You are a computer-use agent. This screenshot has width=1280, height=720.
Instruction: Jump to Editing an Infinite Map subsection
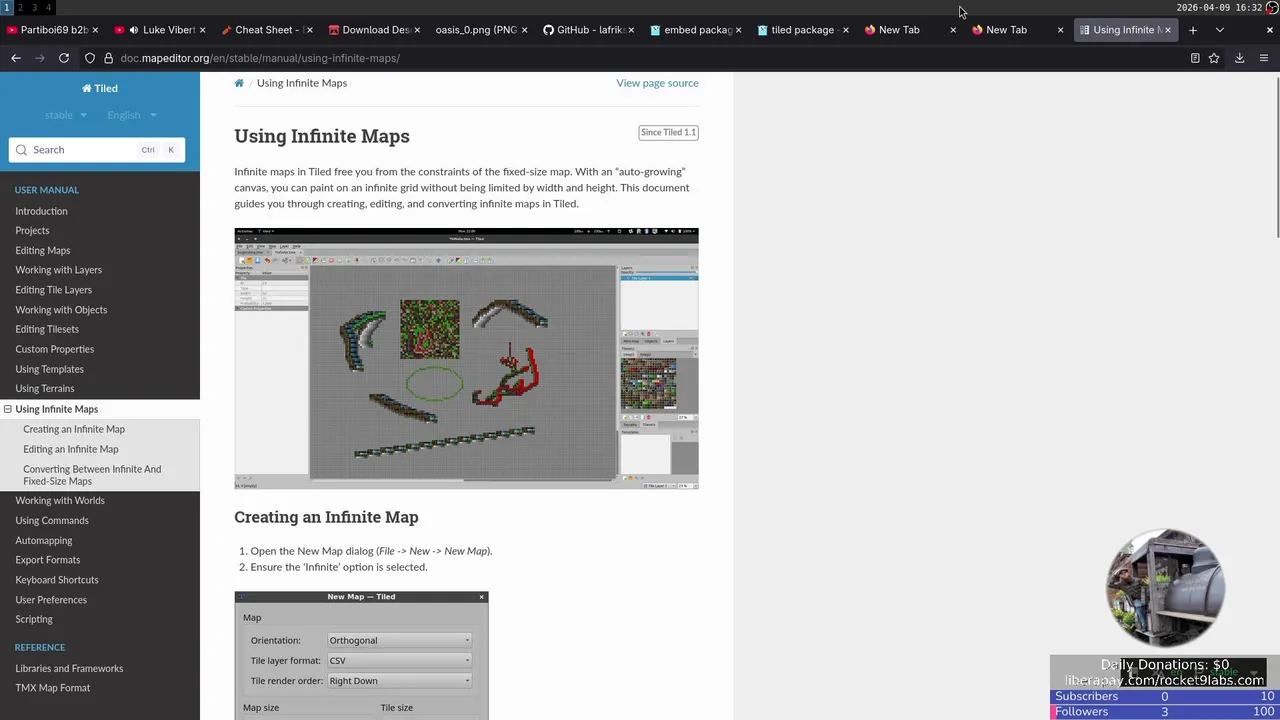click(70, 449)
